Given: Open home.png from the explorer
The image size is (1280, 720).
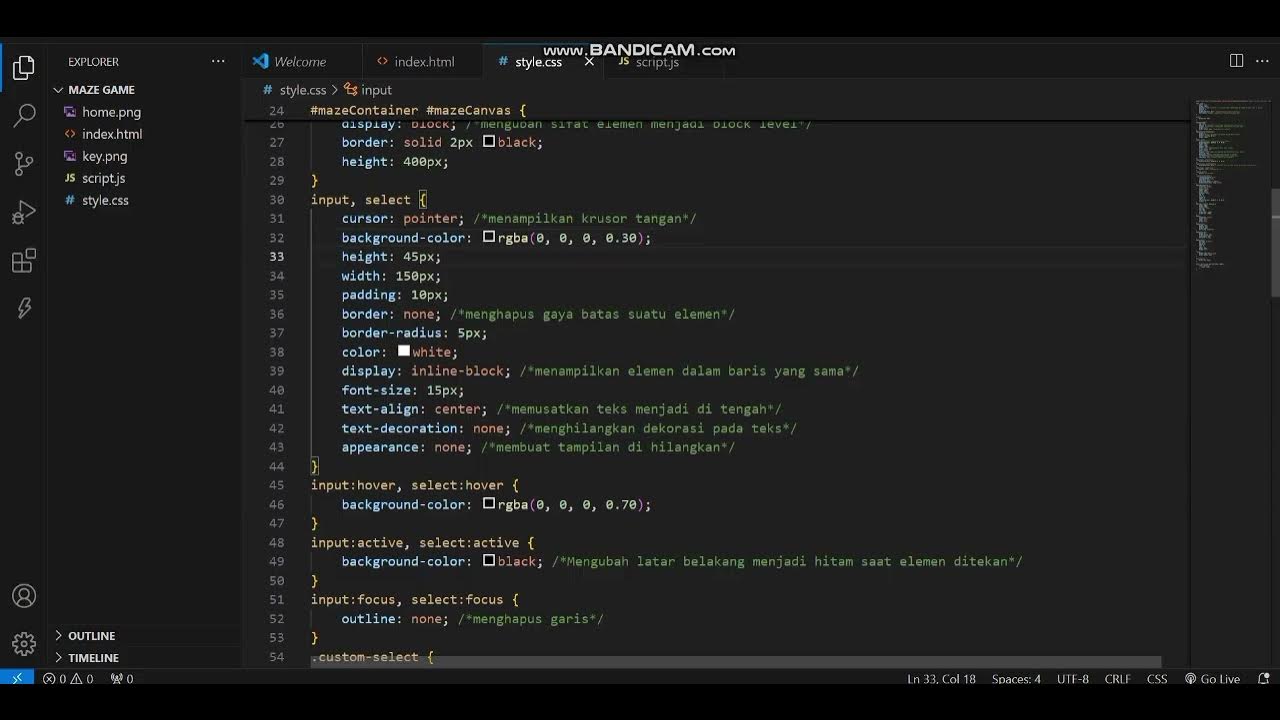Looking at the screenshot, I should 111,112.
